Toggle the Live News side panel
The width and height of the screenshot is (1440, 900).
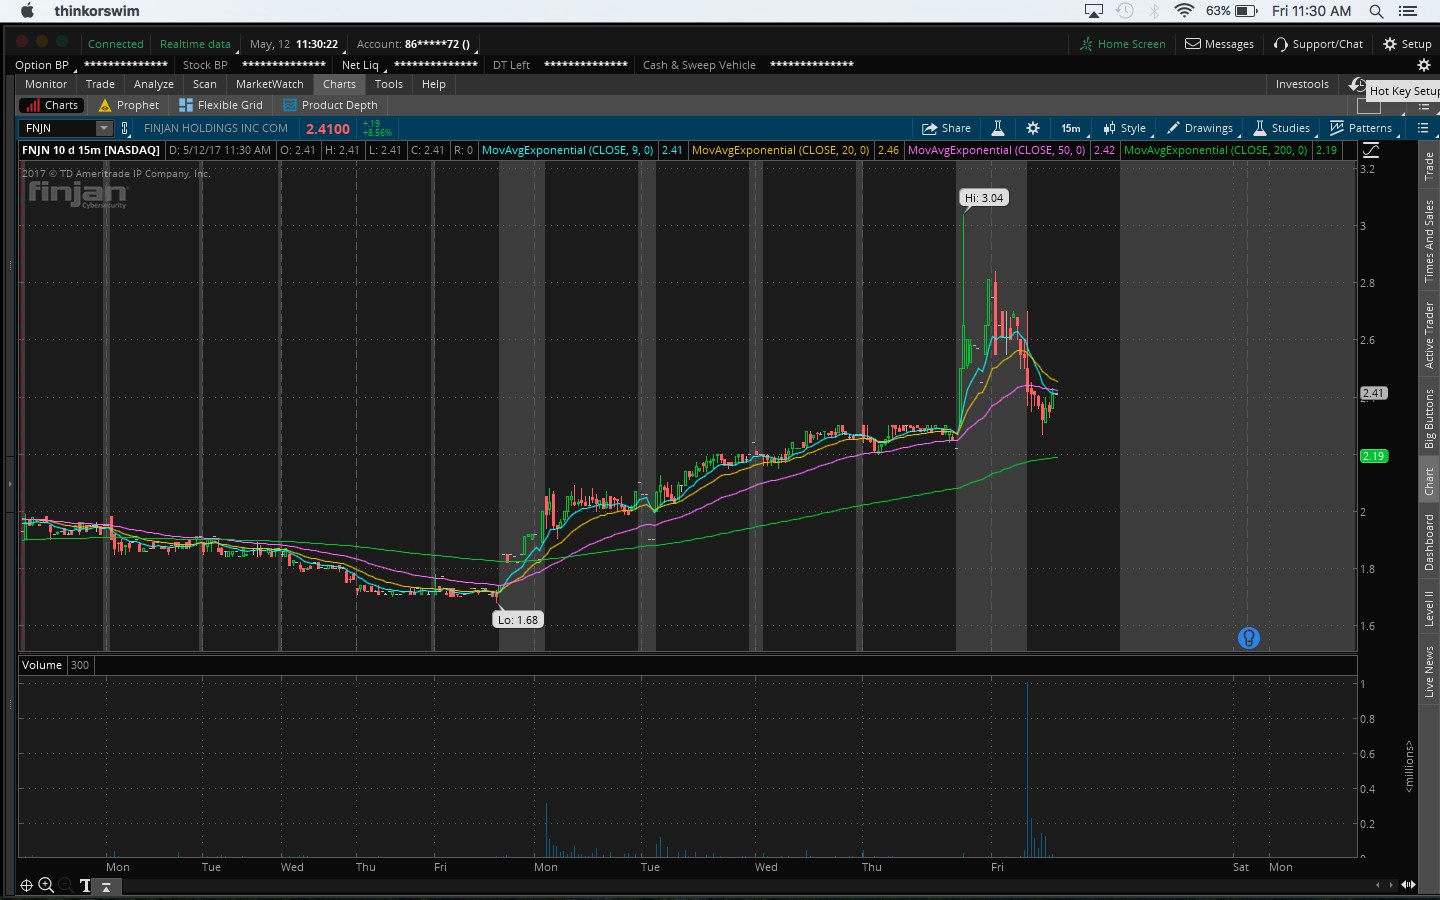click(x=1429, y=671)
